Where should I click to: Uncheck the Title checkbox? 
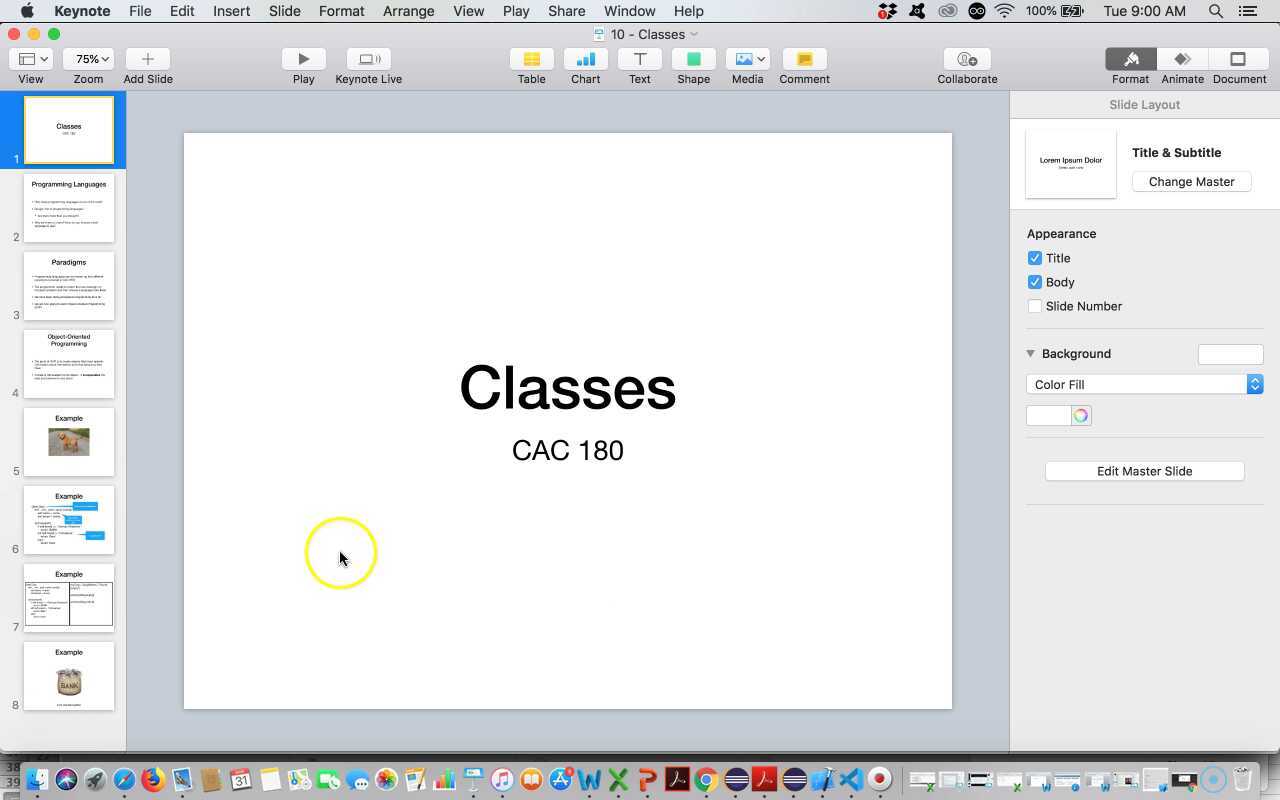point(1035,258)
